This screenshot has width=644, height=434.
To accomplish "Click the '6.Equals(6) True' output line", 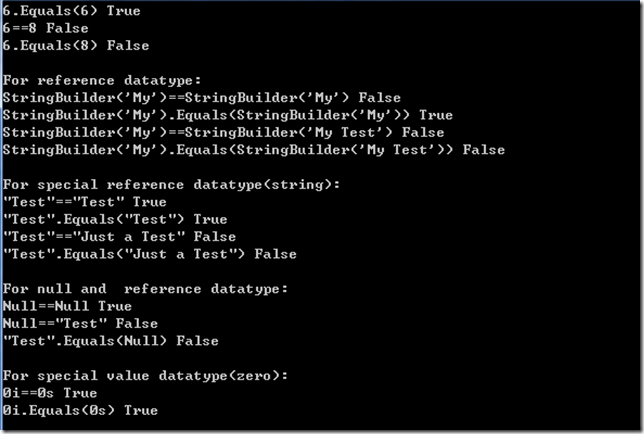I will click(x=71, y=11).
